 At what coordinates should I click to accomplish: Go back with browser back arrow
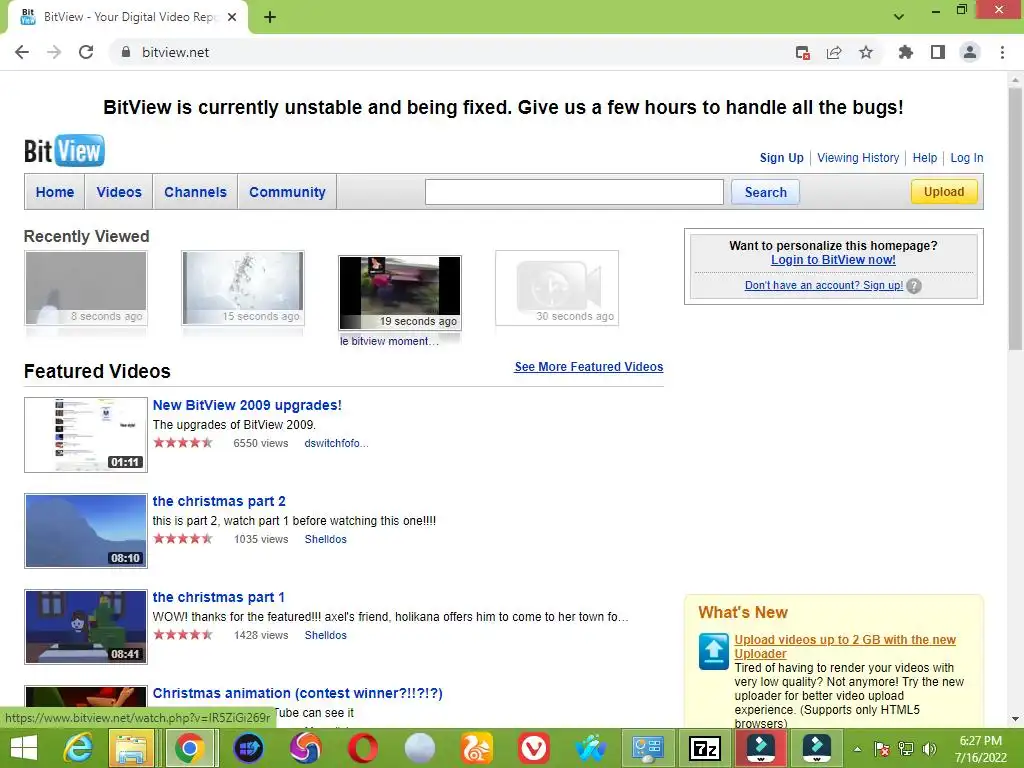point(22,52)
